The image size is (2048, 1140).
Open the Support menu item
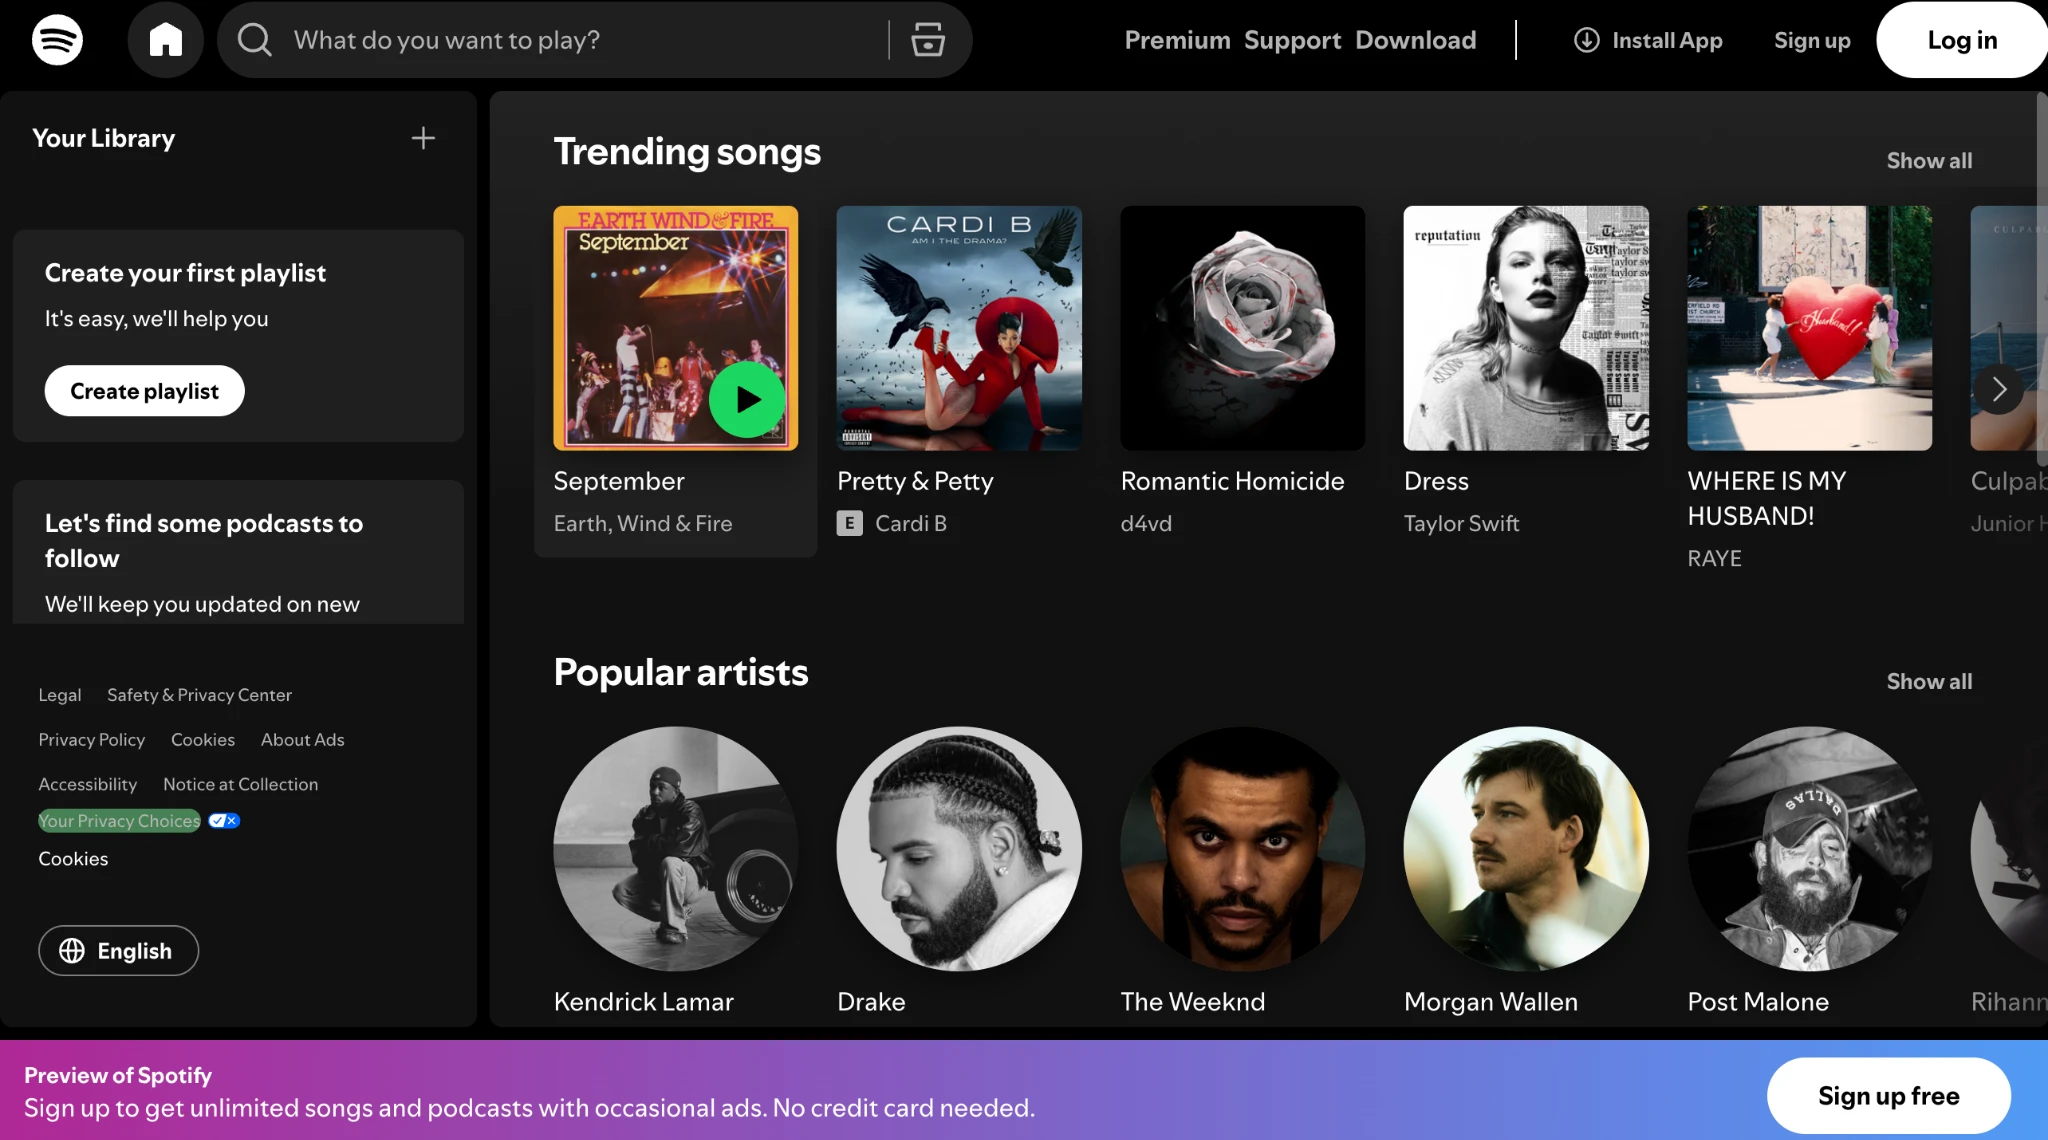[x=1292, y=40]
